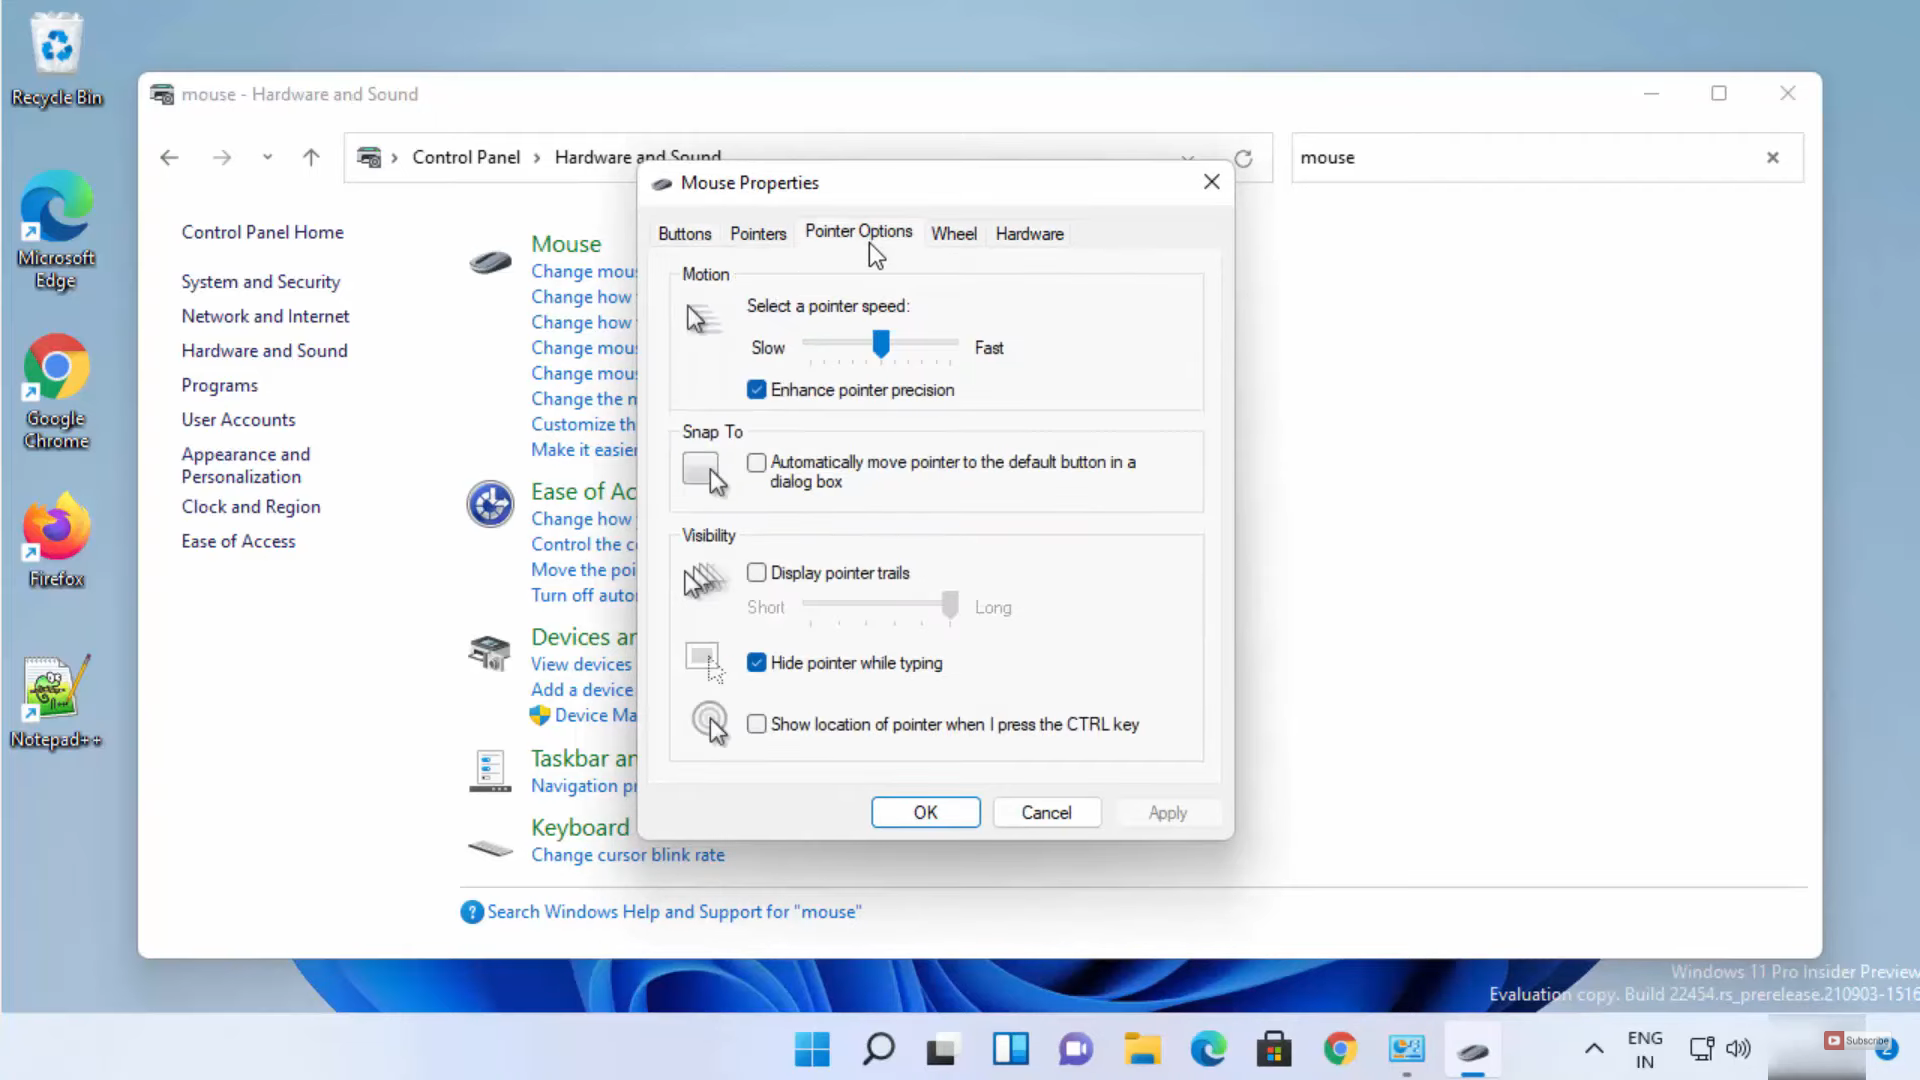
Task: Switch to the Pointers tab
Action: pos(758,234)
